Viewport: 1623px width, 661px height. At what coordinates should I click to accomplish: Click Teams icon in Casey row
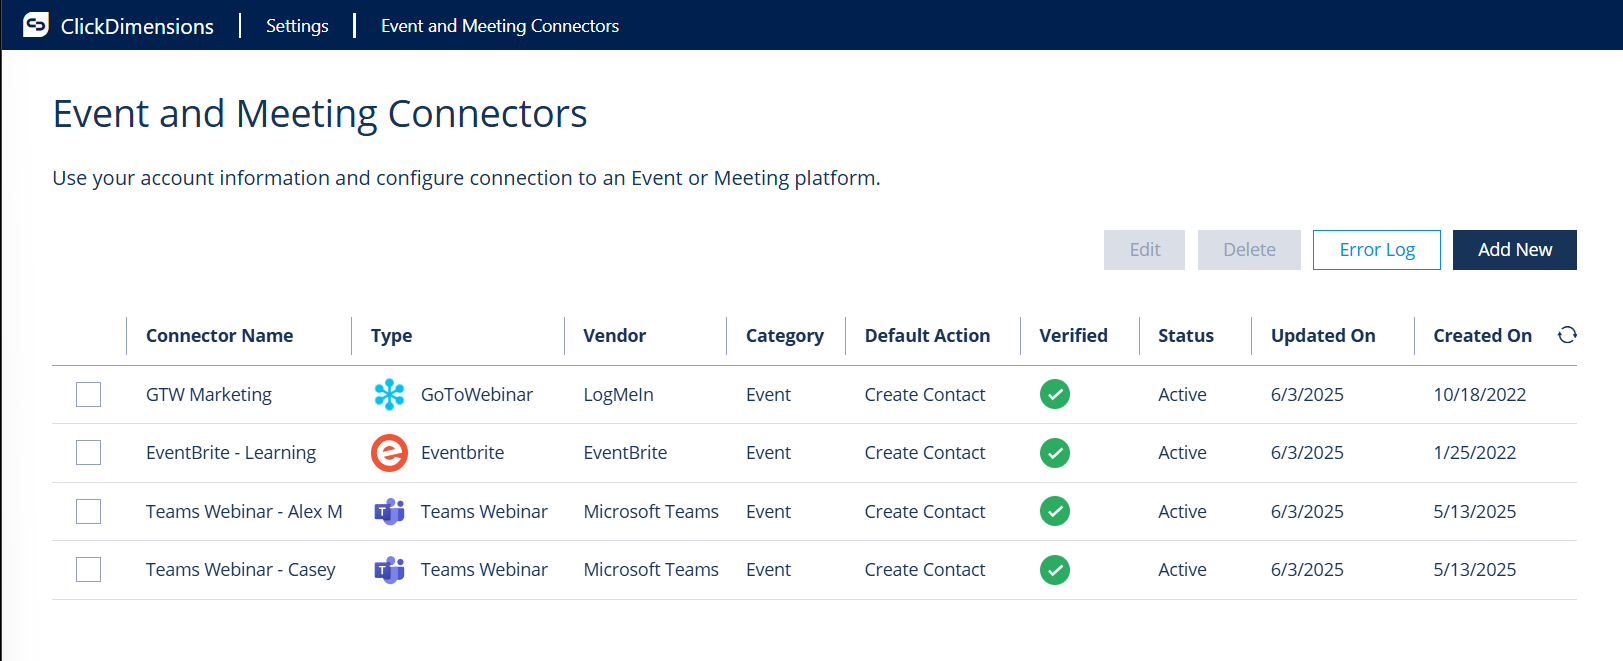[389, 570]
